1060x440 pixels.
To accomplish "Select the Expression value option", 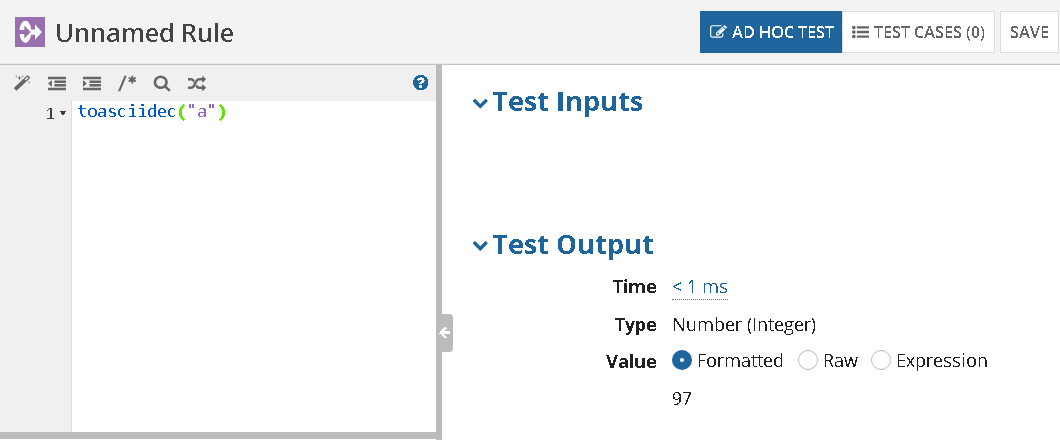I will [881, 361].
